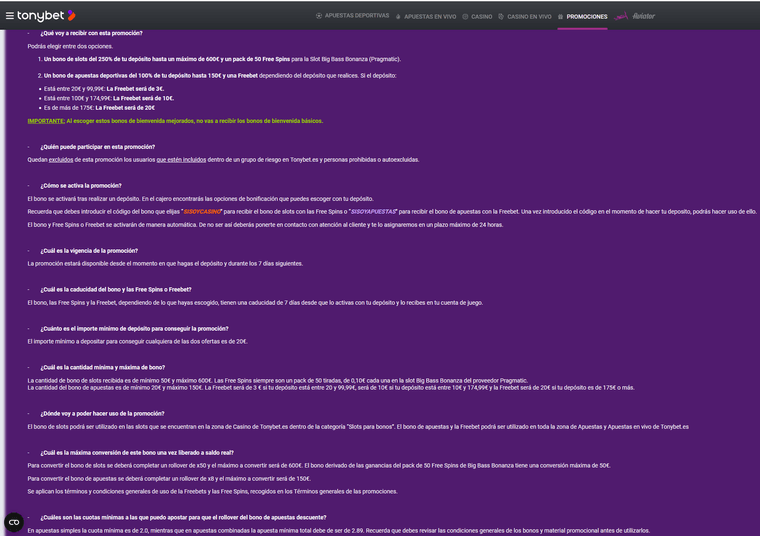Open the Aviator game link

click(644, 16)
